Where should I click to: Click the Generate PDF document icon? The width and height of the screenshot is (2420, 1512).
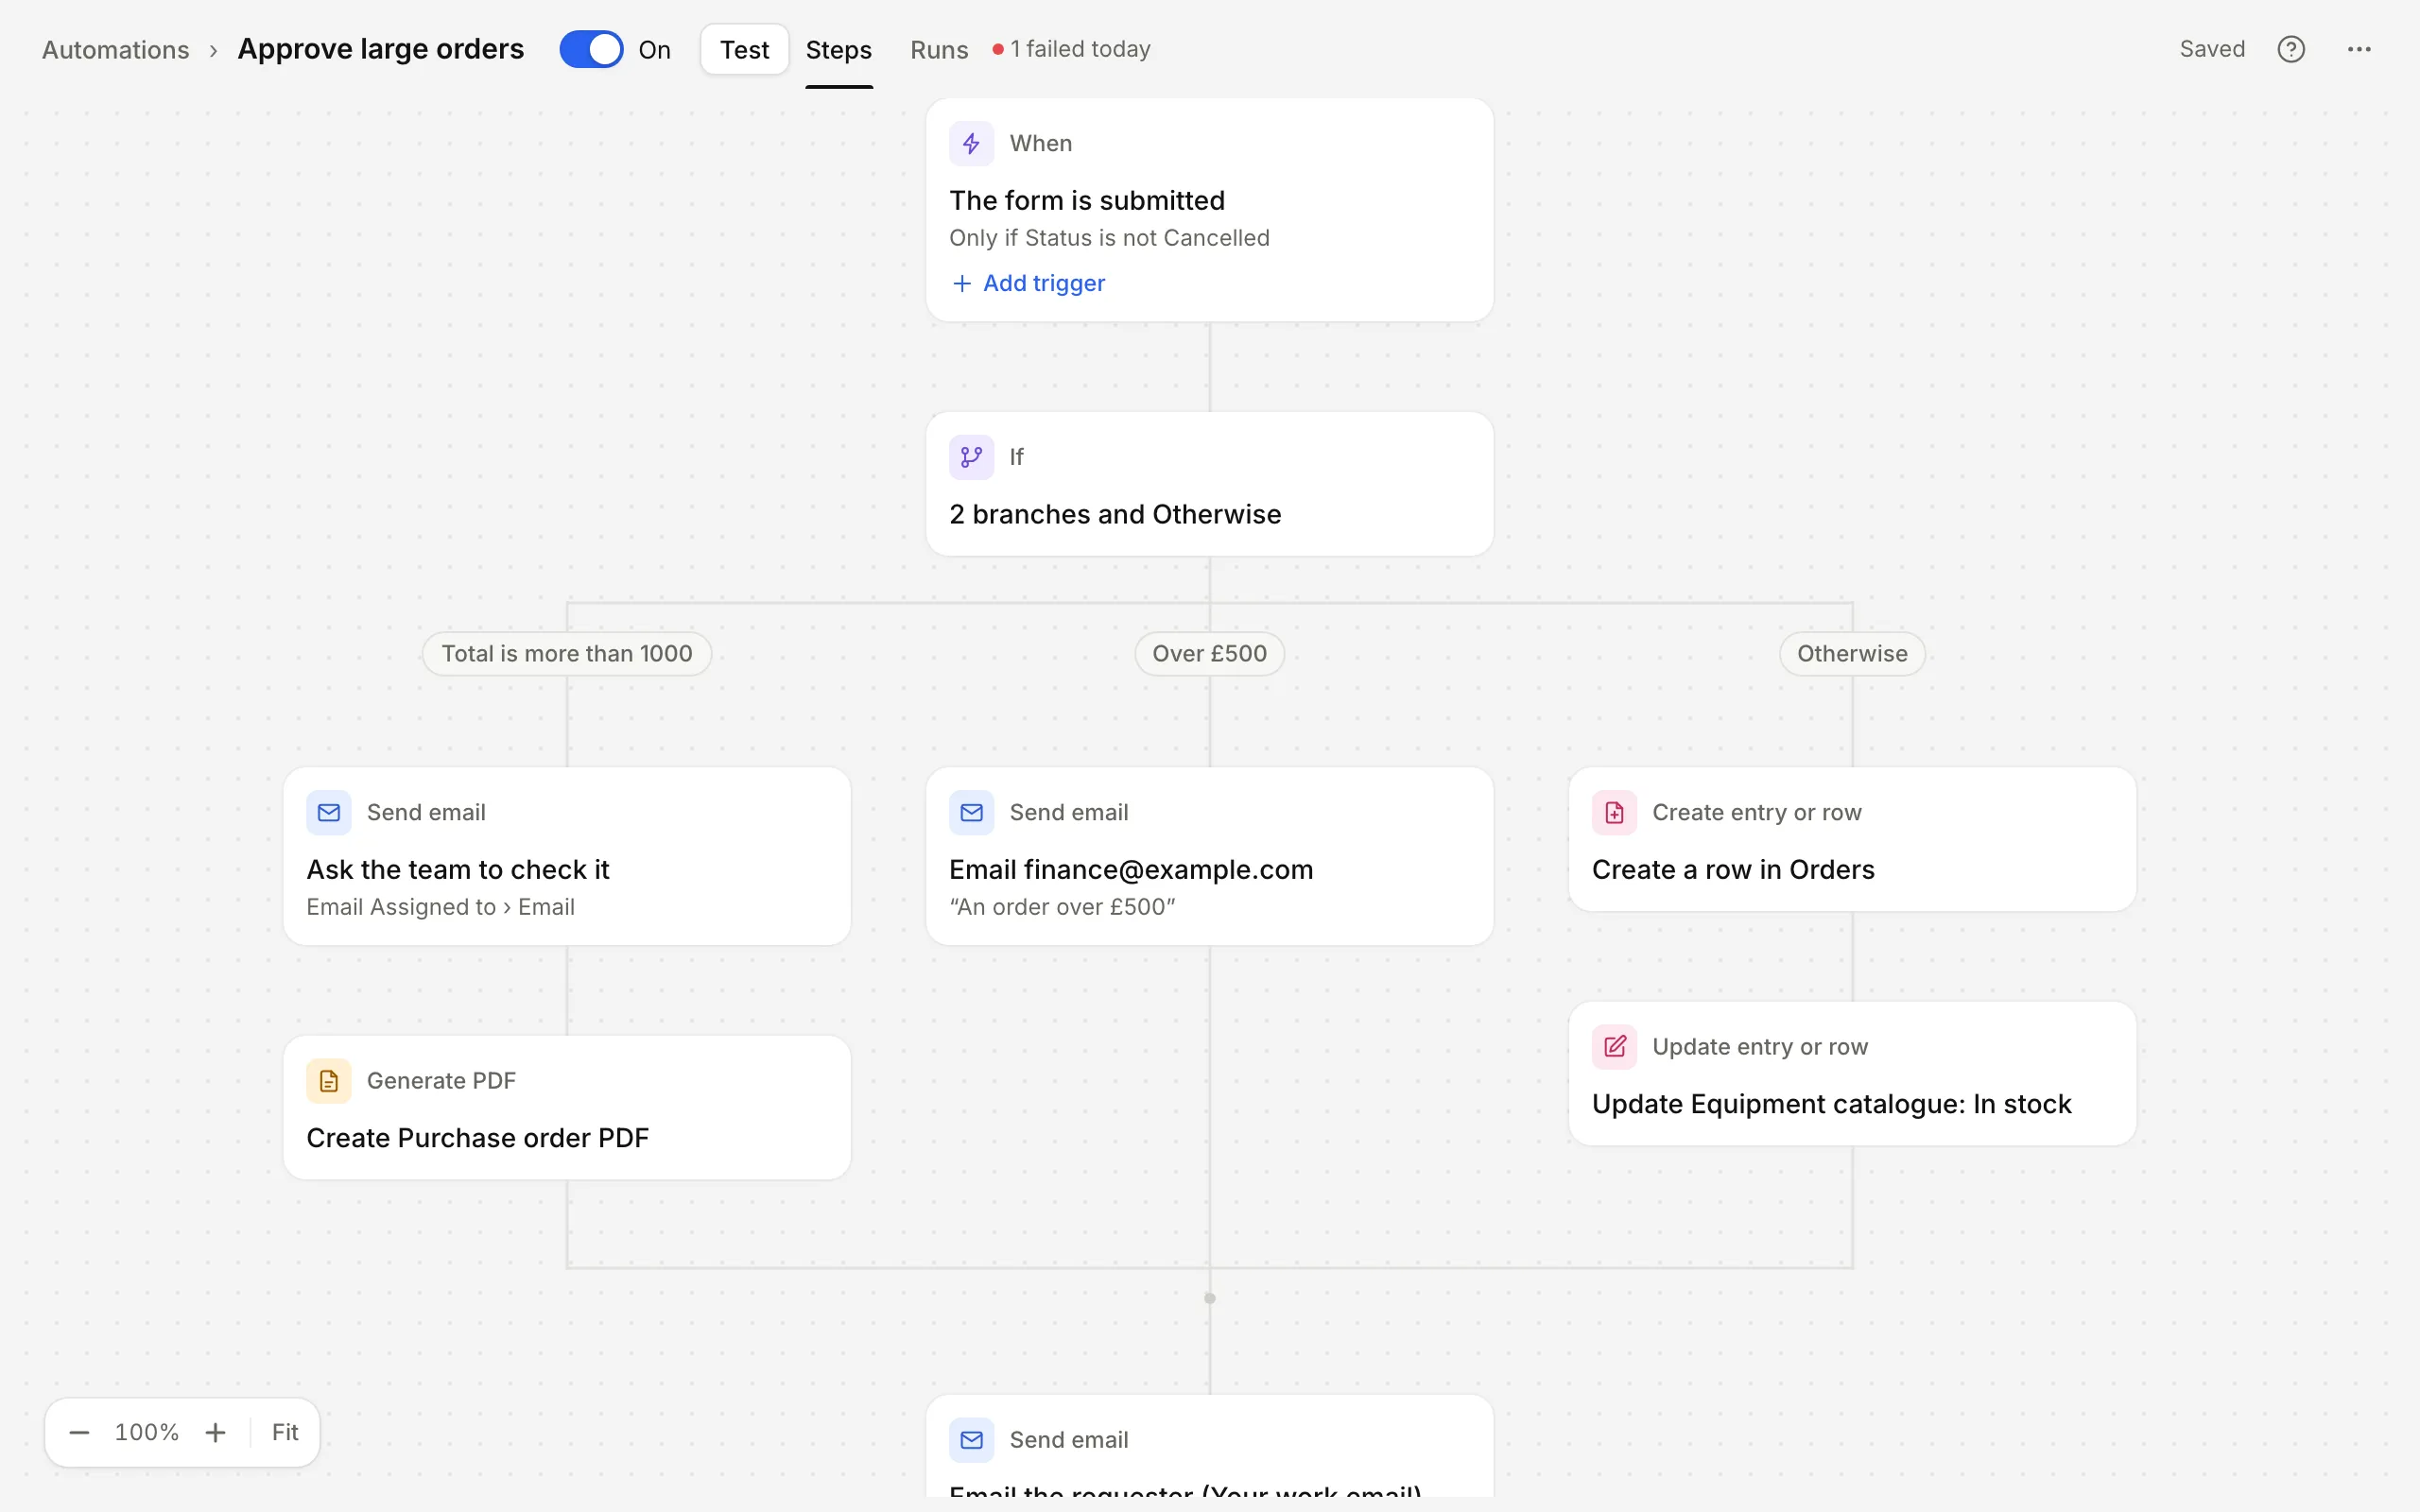click(x=329, y=1081)
